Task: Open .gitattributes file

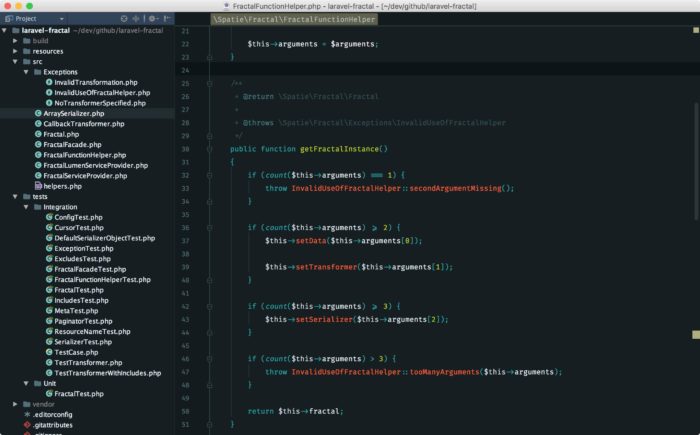Action: (x=52, y=425)
